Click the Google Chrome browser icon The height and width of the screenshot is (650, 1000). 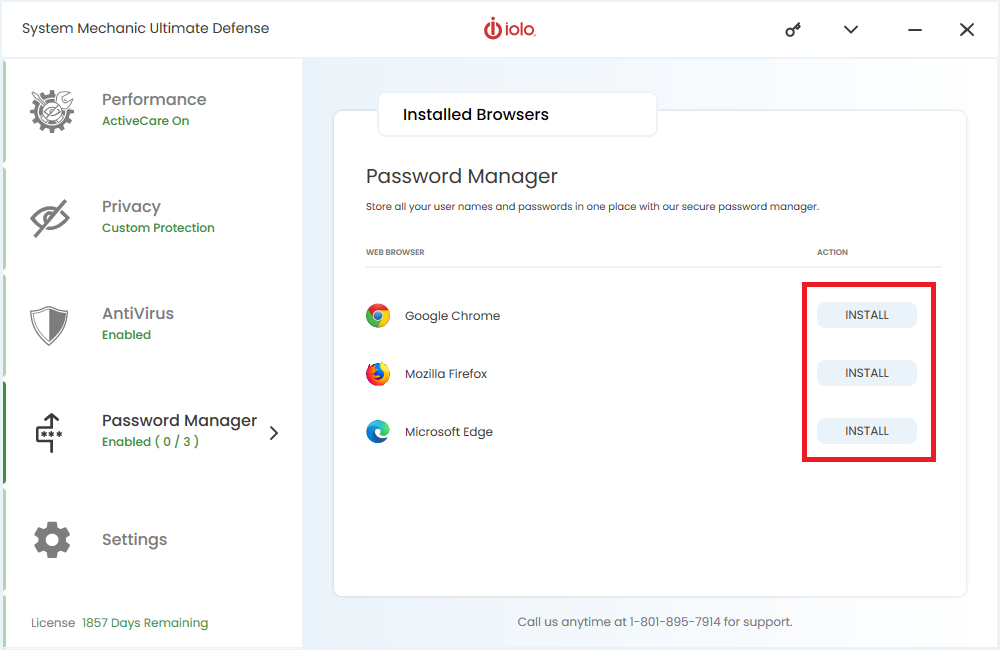coord(378,316)
